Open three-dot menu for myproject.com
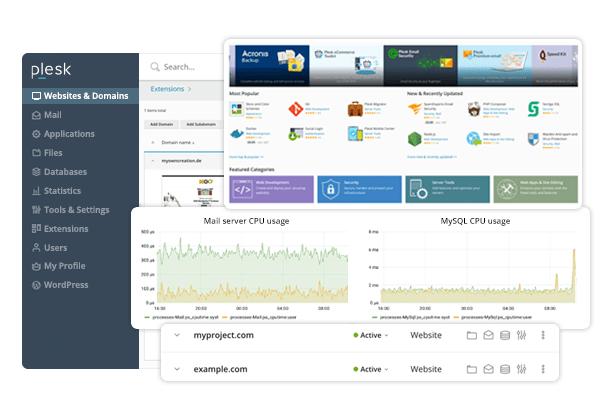The height and width of the screenshot is (400, 600). (x=545, y=336)
